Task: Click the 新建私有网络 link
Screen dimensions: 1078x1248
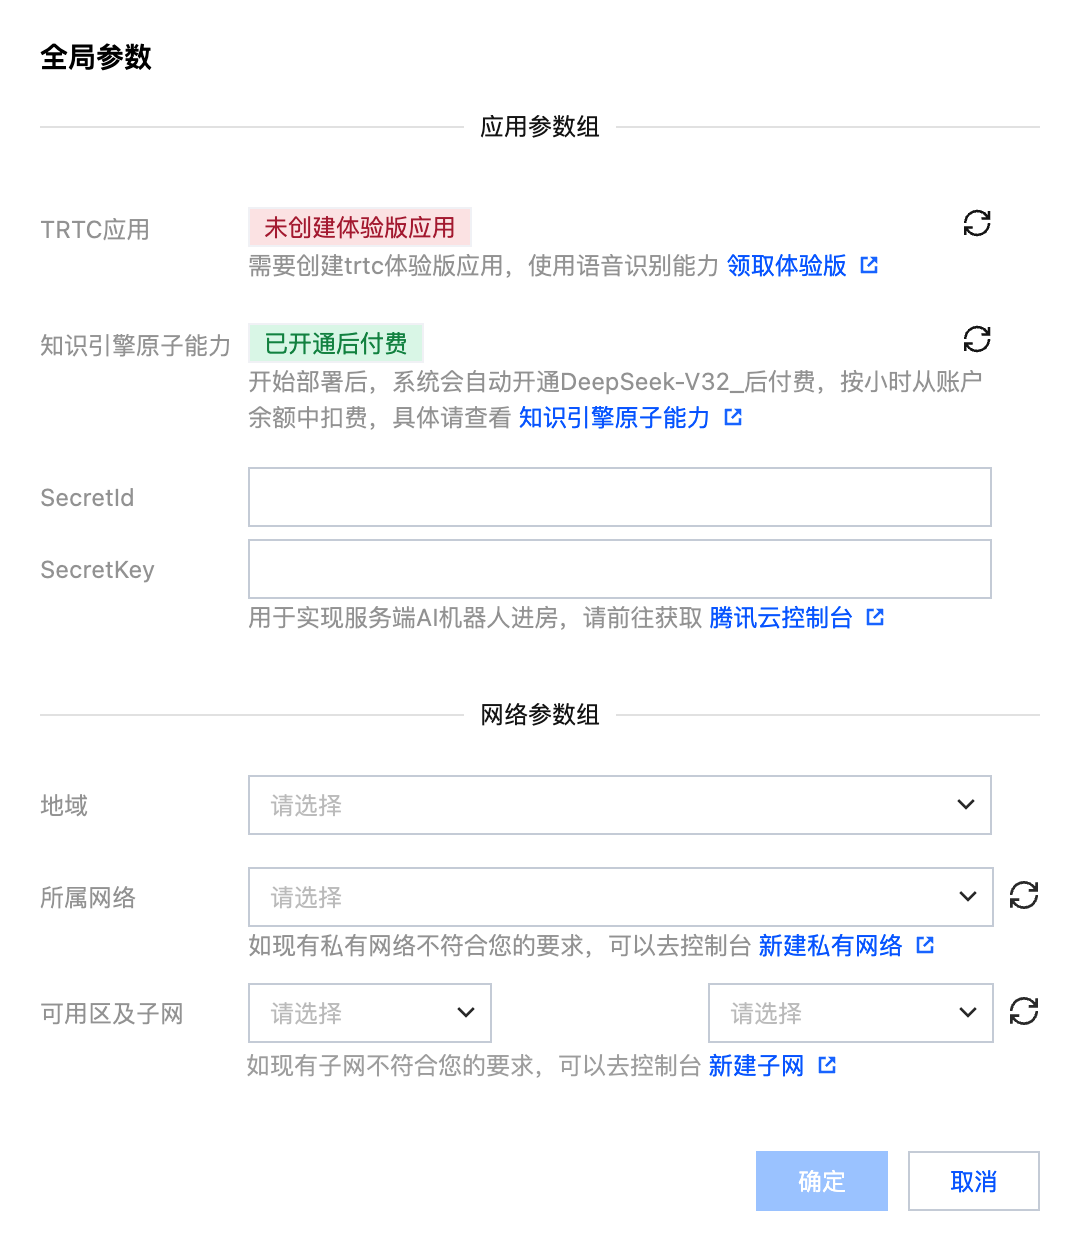Action: 830,946
